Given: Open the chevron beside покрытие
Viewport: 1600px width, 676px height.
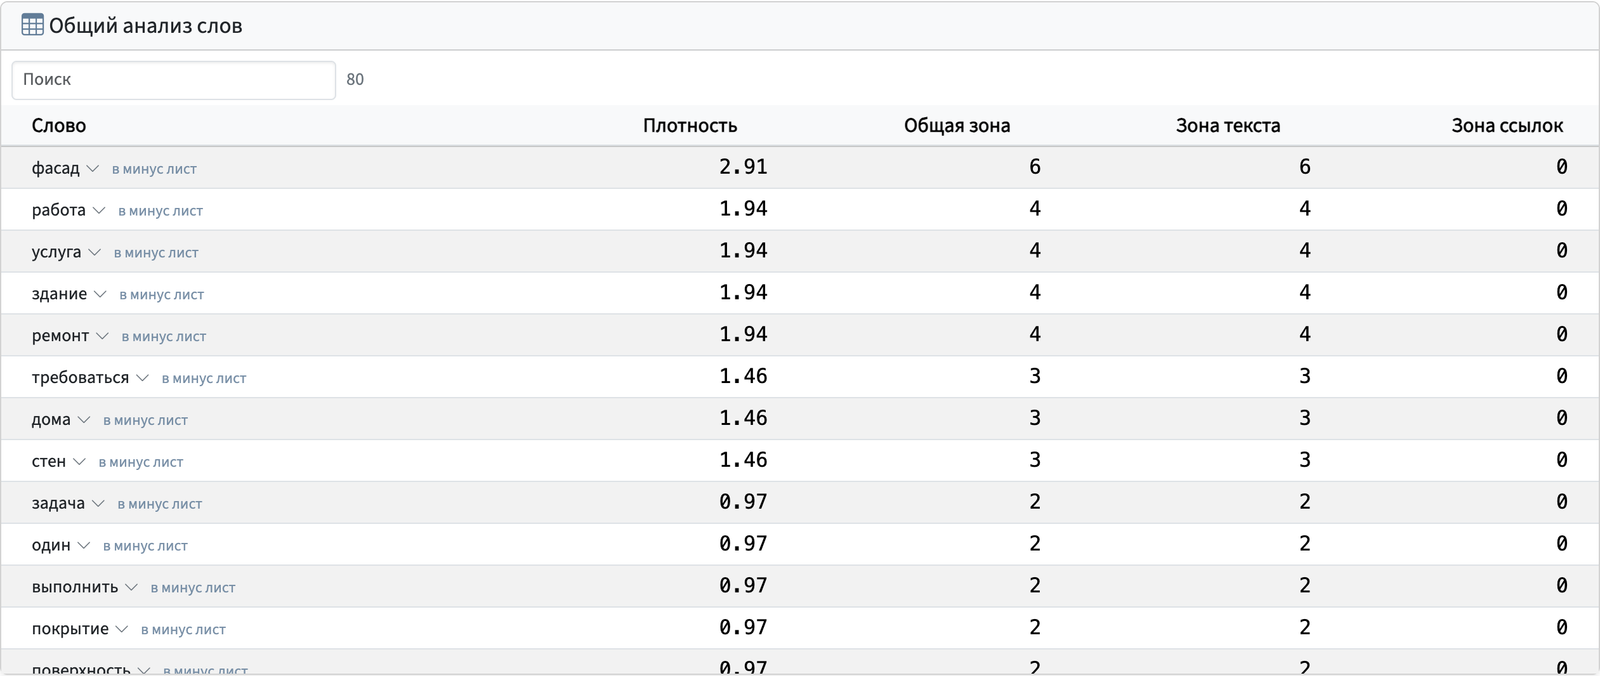Looking at the screenshot, I should (x=122, y=630).
